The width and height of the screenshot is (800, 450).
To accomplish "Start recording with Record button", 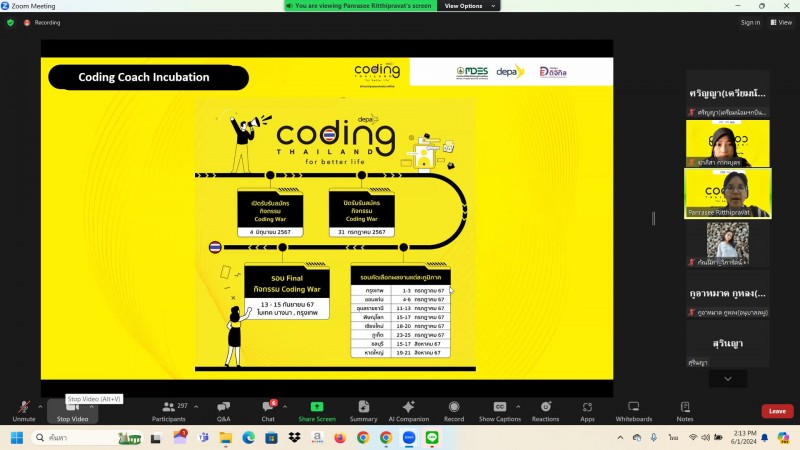I will coord(454,411).
